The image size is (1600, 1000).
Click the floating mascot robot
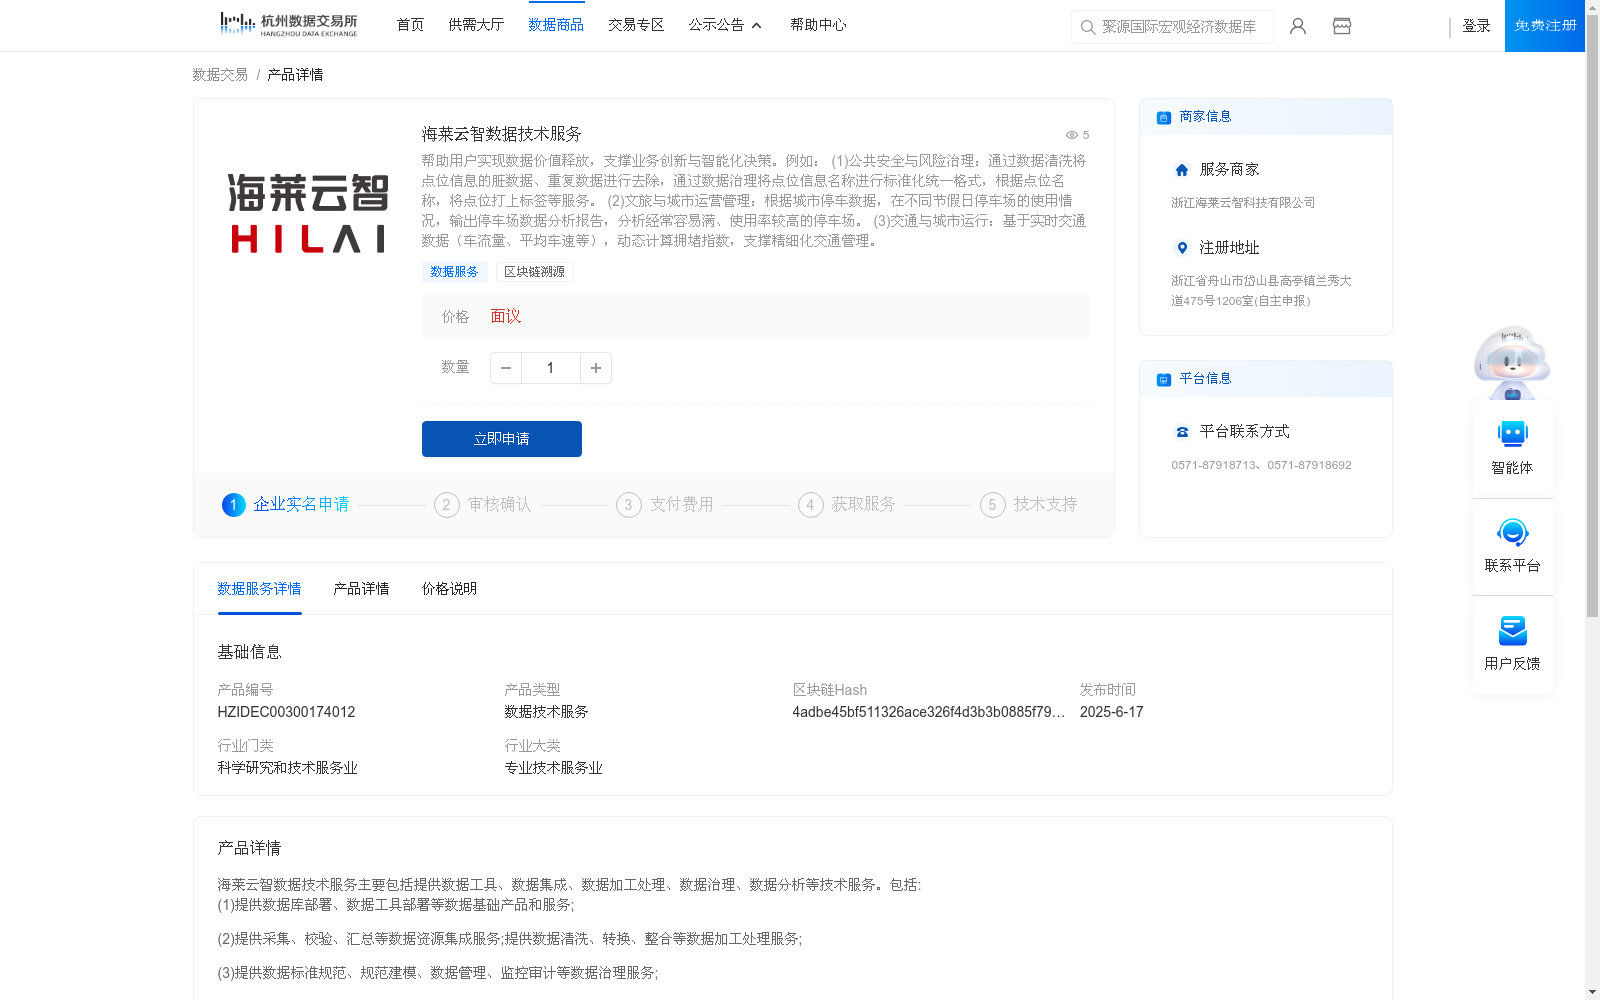[x=1512, y=362]
